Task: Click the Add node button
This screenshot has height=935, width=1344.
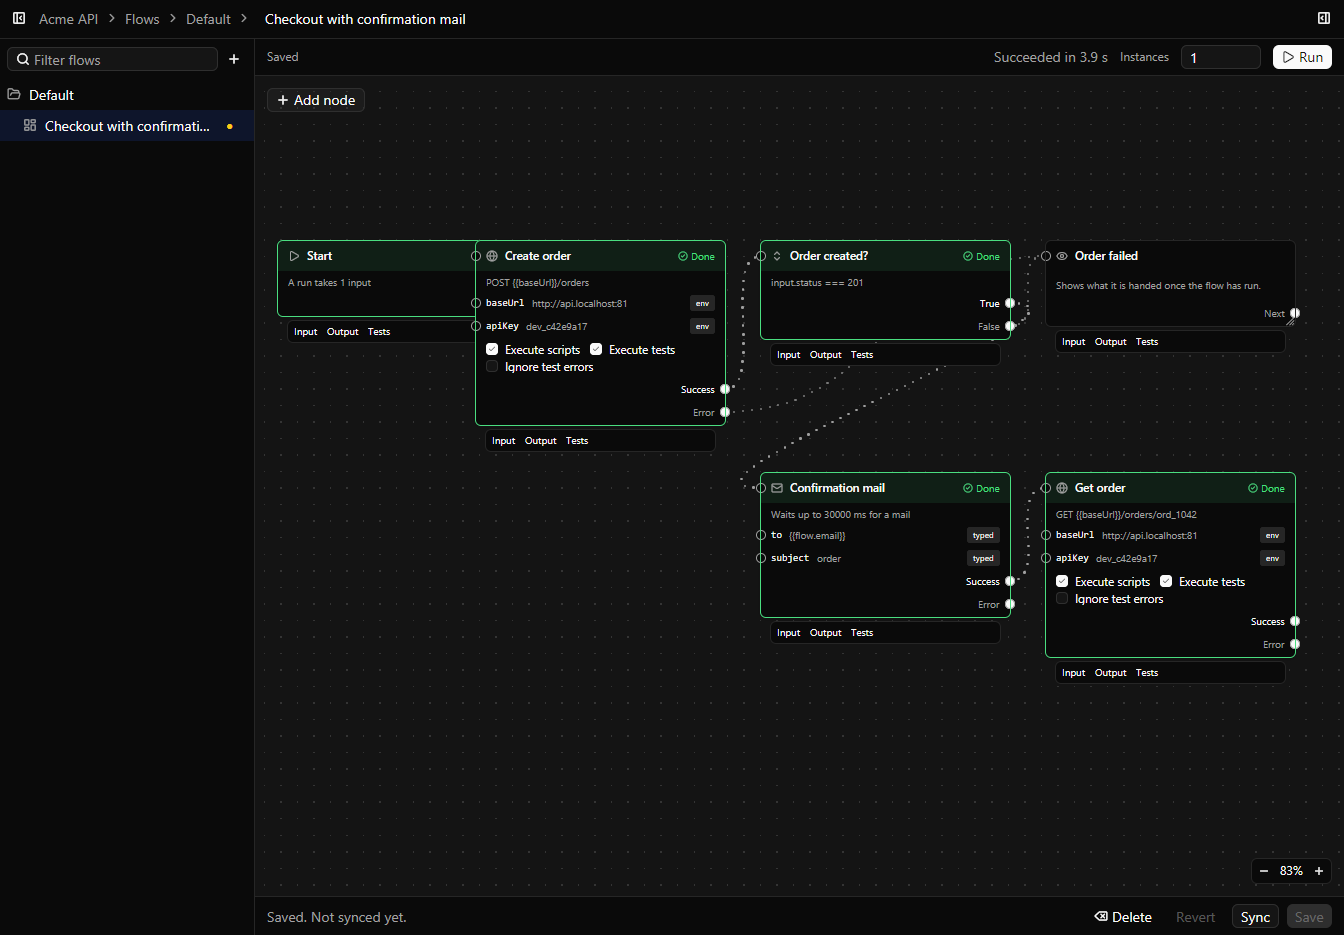Action: click(316, 100)
